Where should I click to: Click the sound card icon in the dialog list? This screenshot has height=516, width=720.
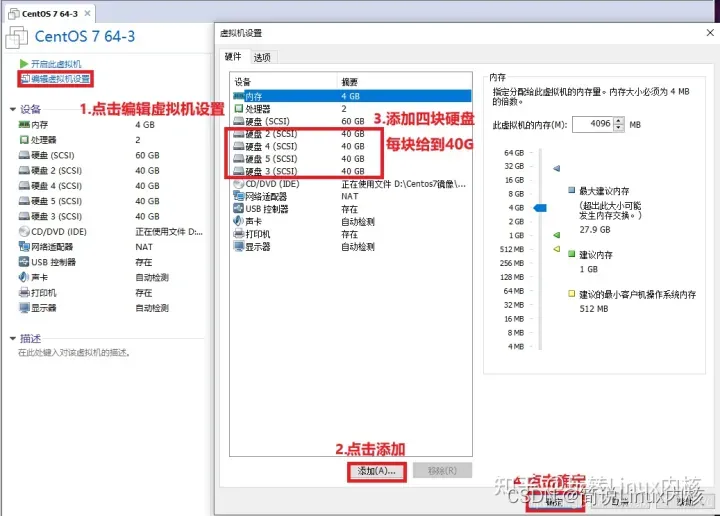coord(238,221)
